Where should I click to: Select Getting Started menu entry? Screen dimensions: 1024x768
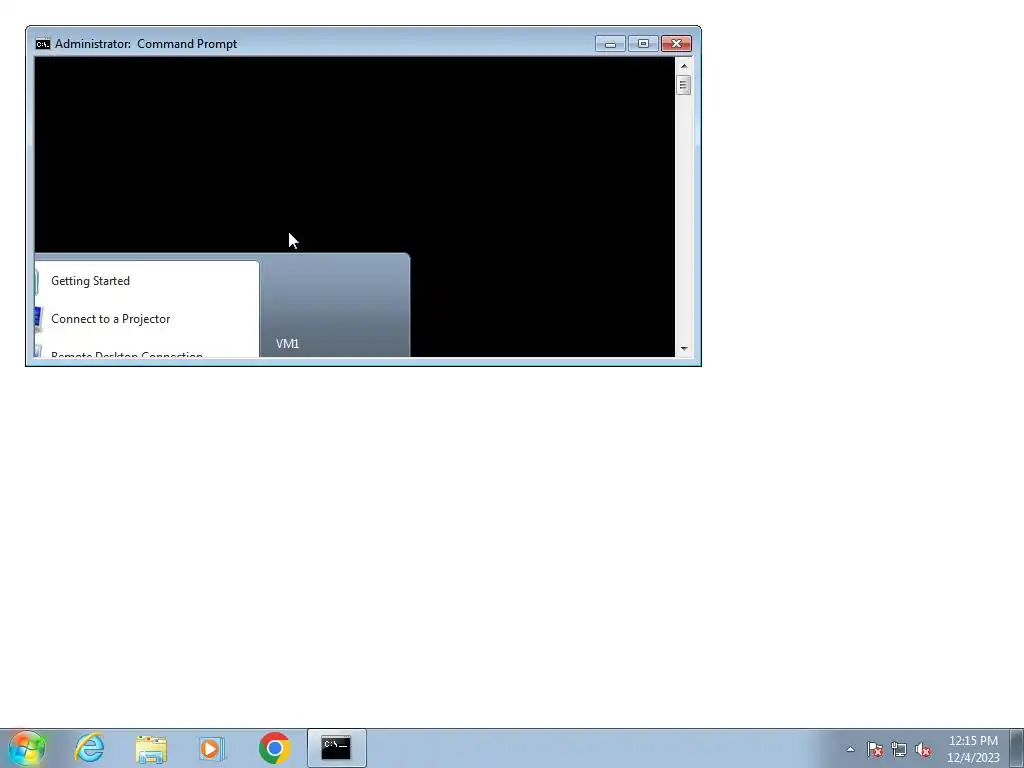coord(148,281)
